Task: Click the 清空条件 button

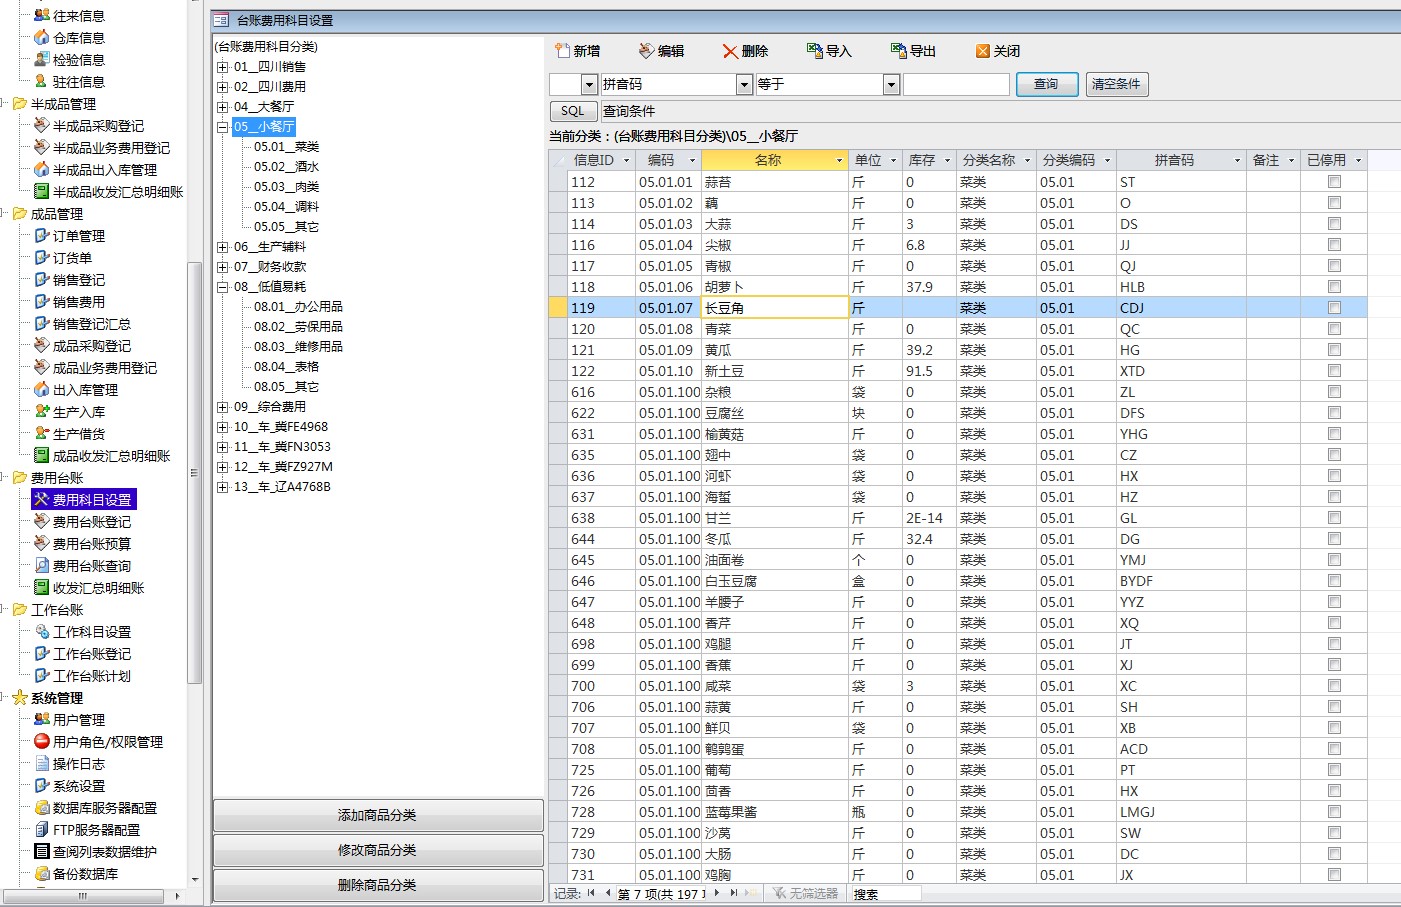Action: click(x=1116, y=84)
